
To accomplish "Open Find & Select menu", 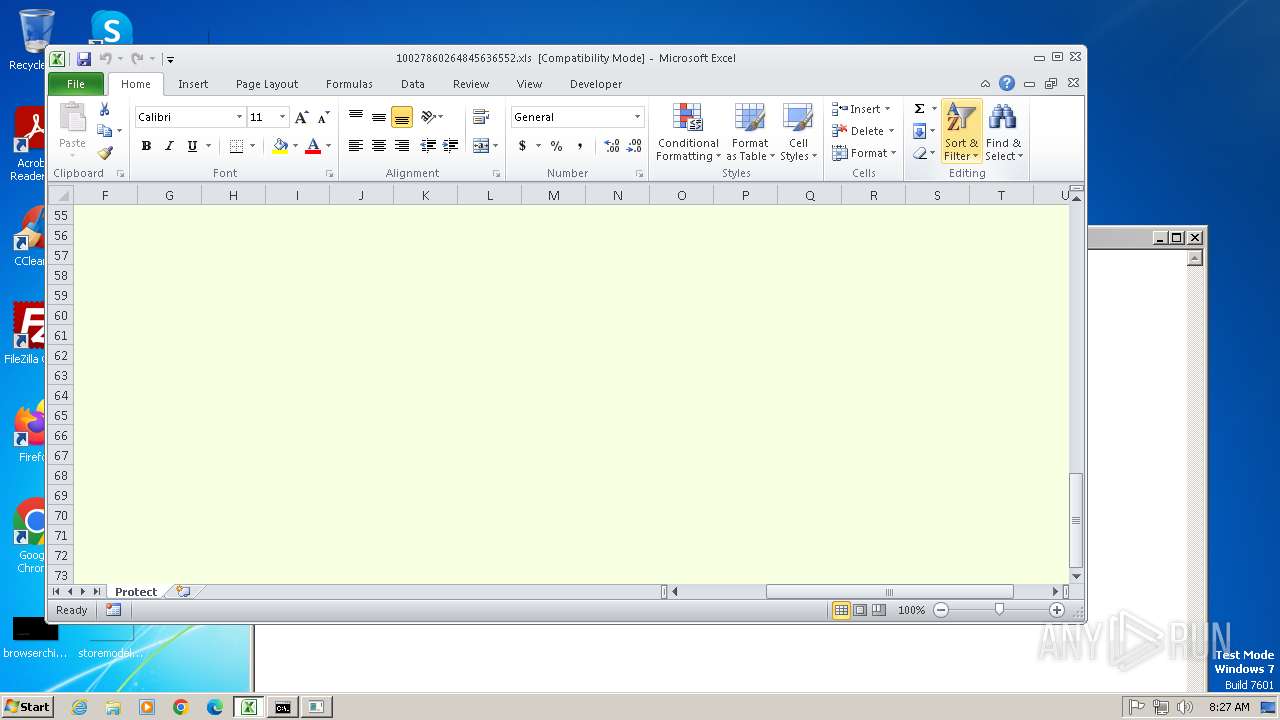I will (x=1003, y=132).
